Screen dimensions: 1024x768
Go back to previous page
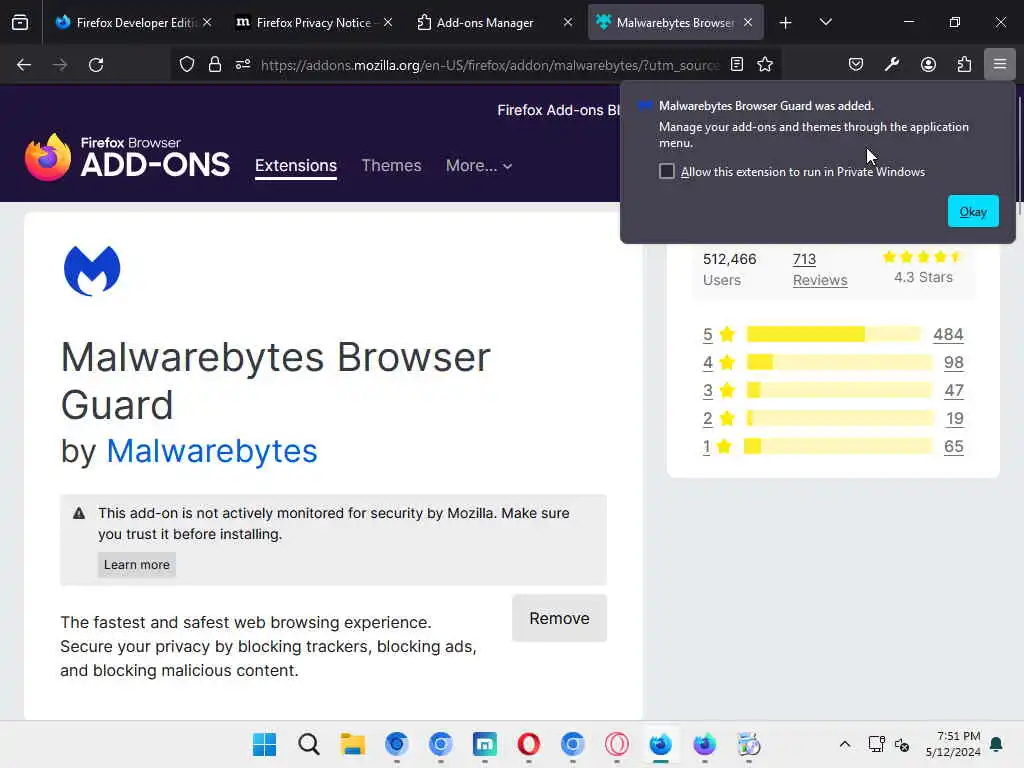tap(24, 65)
